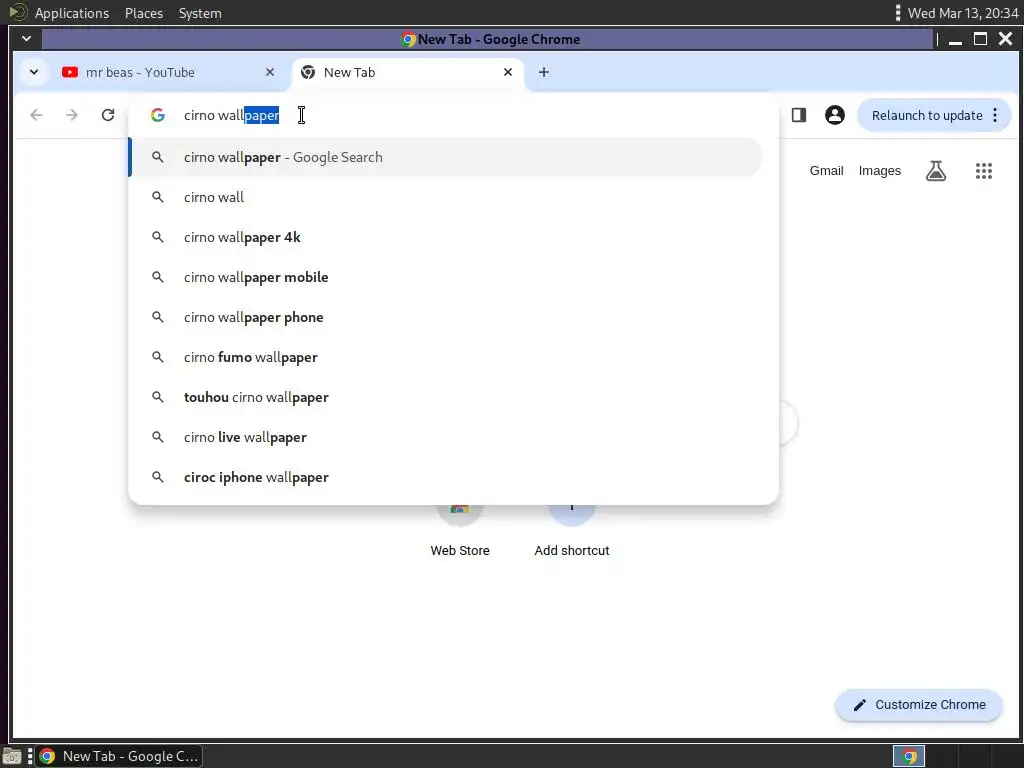Click the clock Wed Mar 13, 20:34
Screen dimensions: 1024x768
tap(963, 13)
